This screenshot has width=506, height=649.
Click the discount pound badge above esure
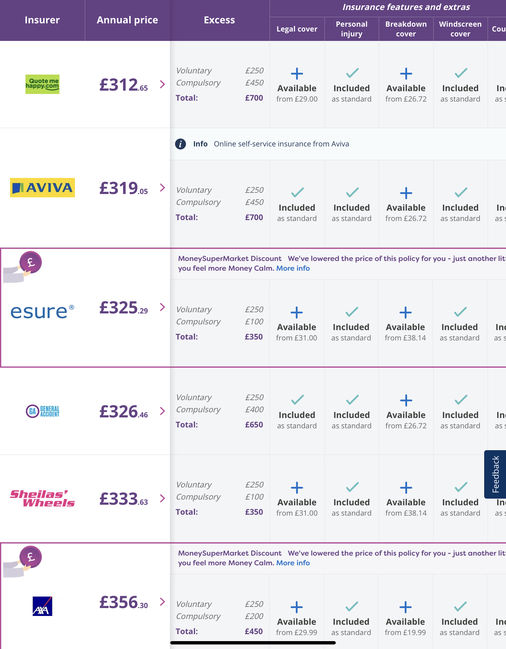pos(31,262)
